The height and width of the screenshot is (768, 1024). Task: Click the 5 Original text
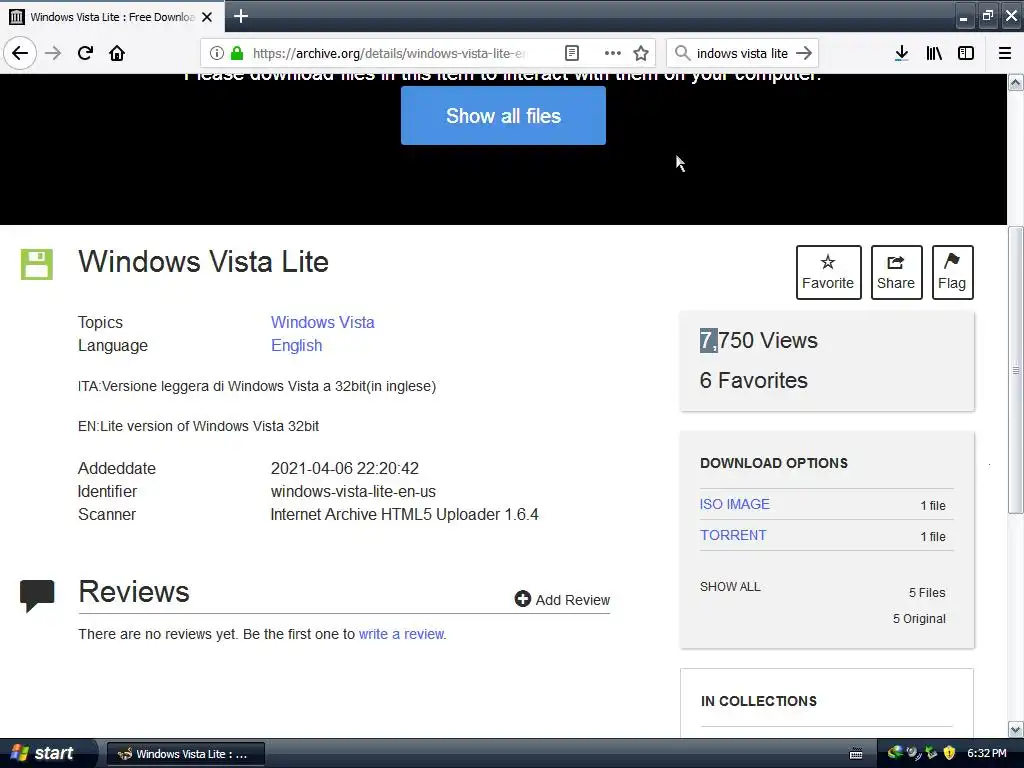pos(919,618)
